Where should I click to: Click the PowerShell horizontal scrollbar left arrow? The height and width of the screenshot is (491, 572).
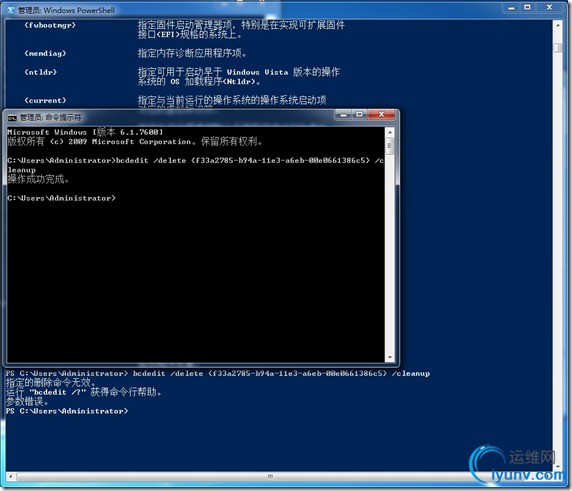[x=11, y=476]
